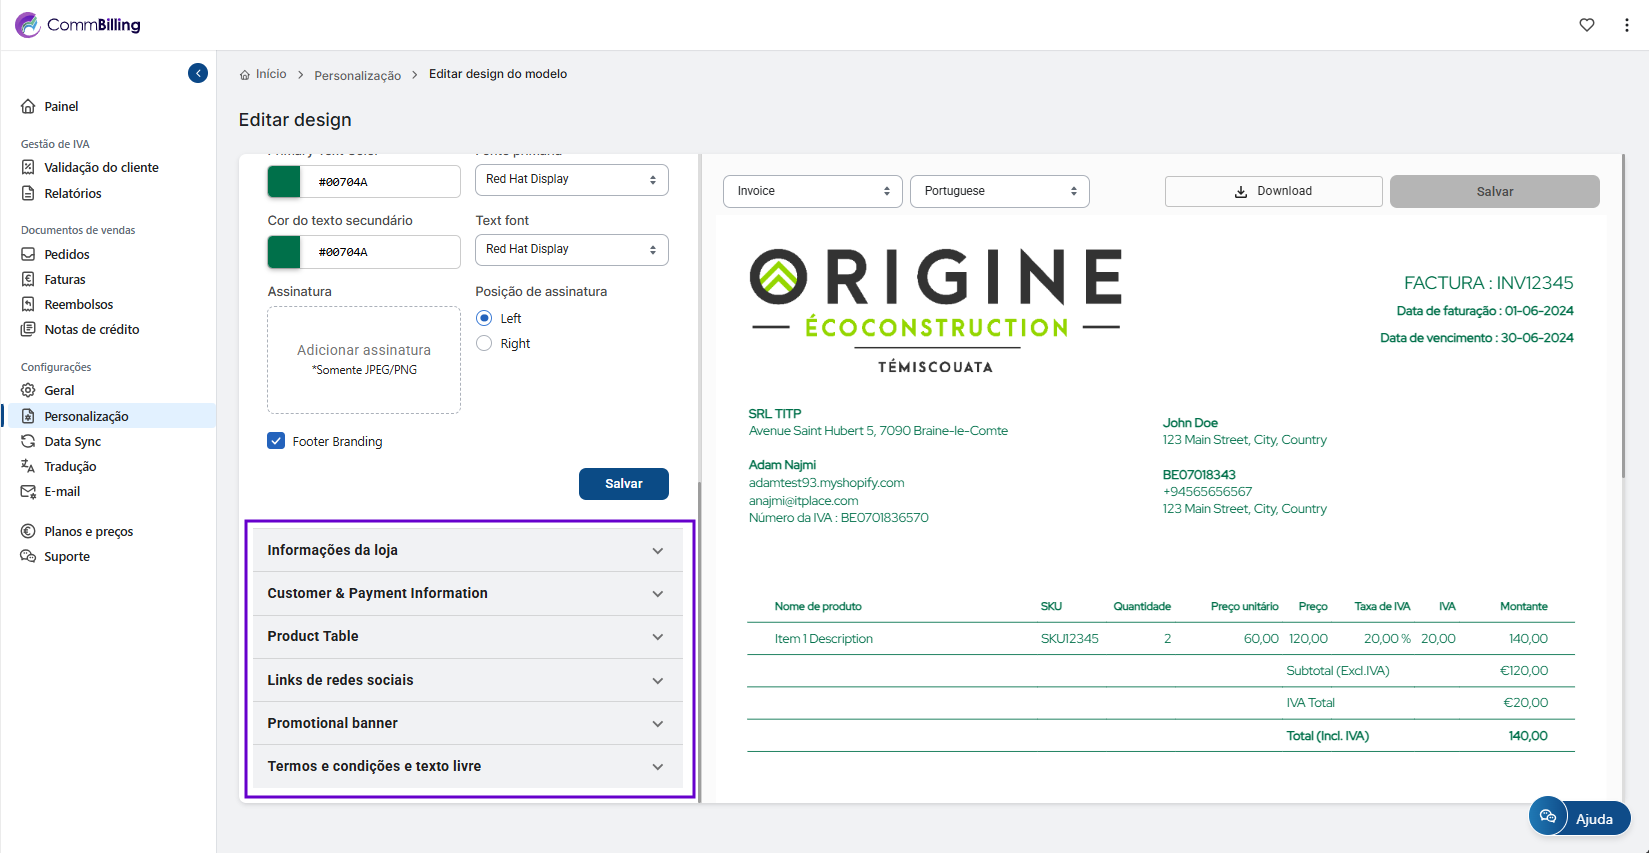Select Right signature position
Screen dimensions: 1649x853
click(x=484, y=343)
